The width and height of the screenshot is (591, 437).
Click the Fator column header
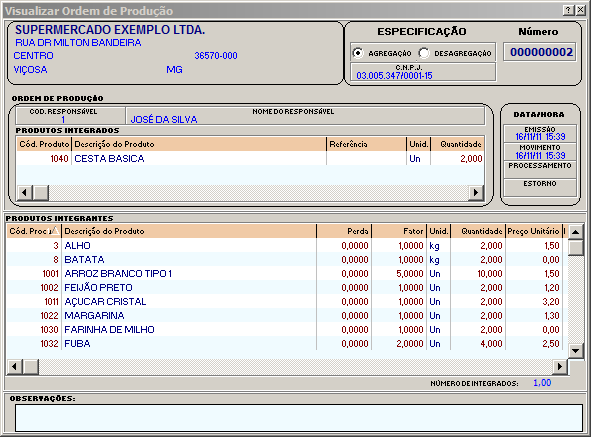[x=399, y=231]
